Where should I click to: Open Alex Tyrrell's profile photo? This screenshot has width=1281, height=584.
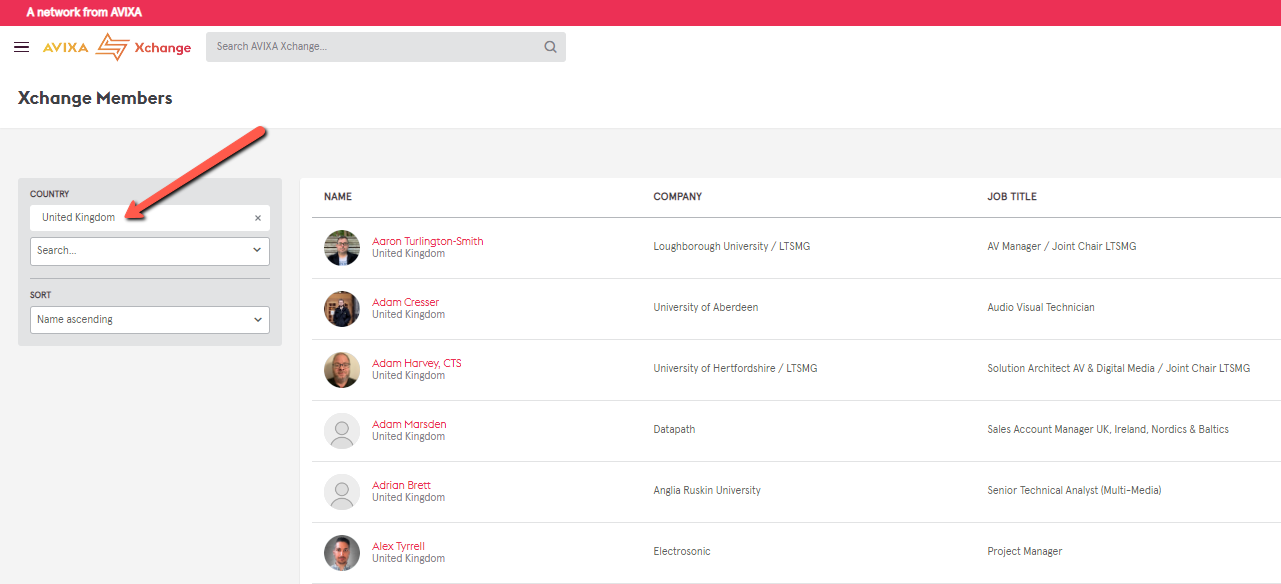coord(342,553)
